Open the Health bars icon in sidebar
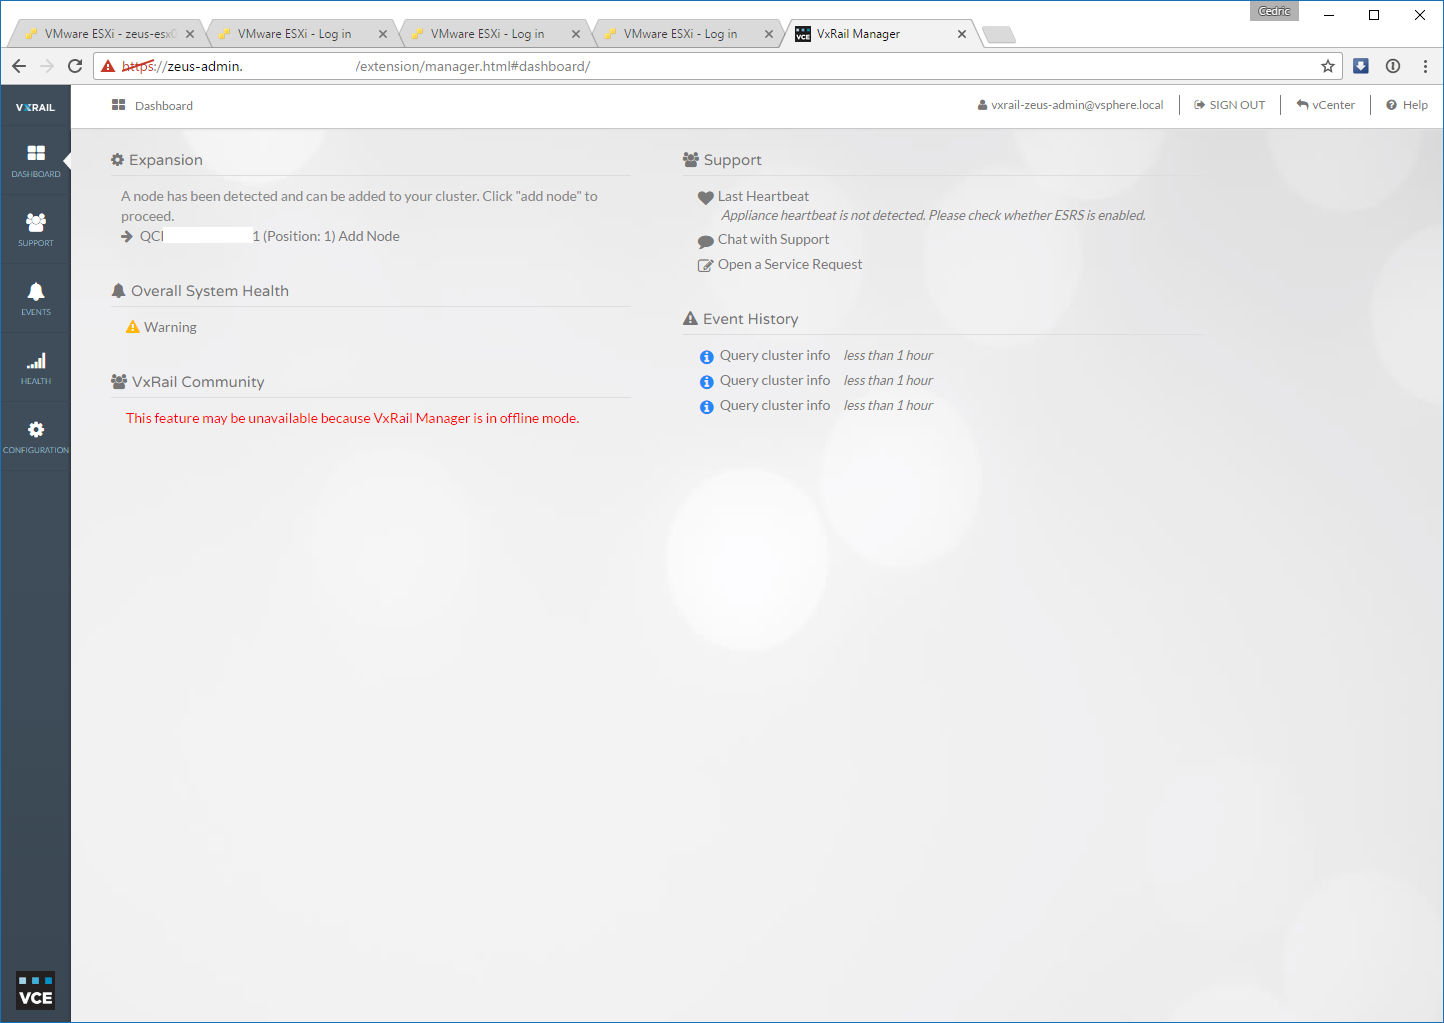Viewport: 1444px width, 1023px height. click(x=36, y=367)
